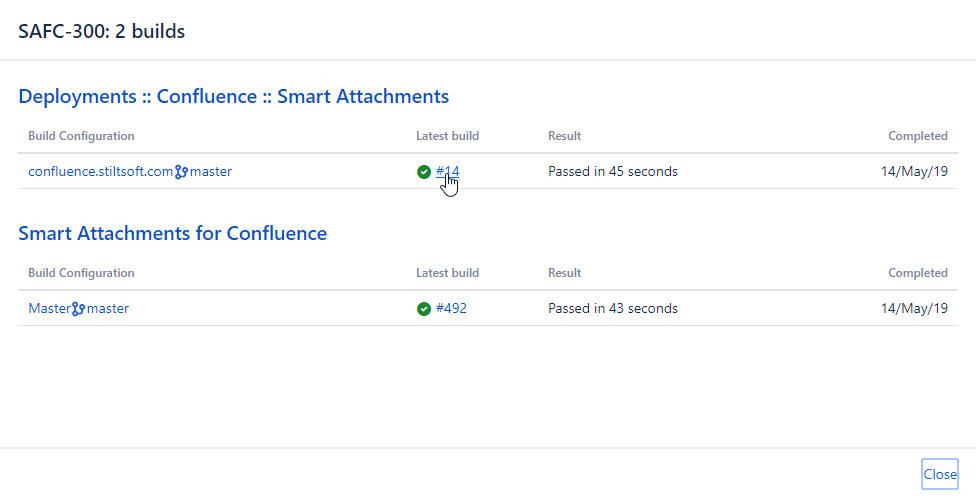Click the Latest build header in the second table
This screenshot has width=976, height=497.
(x=447, y=273)
